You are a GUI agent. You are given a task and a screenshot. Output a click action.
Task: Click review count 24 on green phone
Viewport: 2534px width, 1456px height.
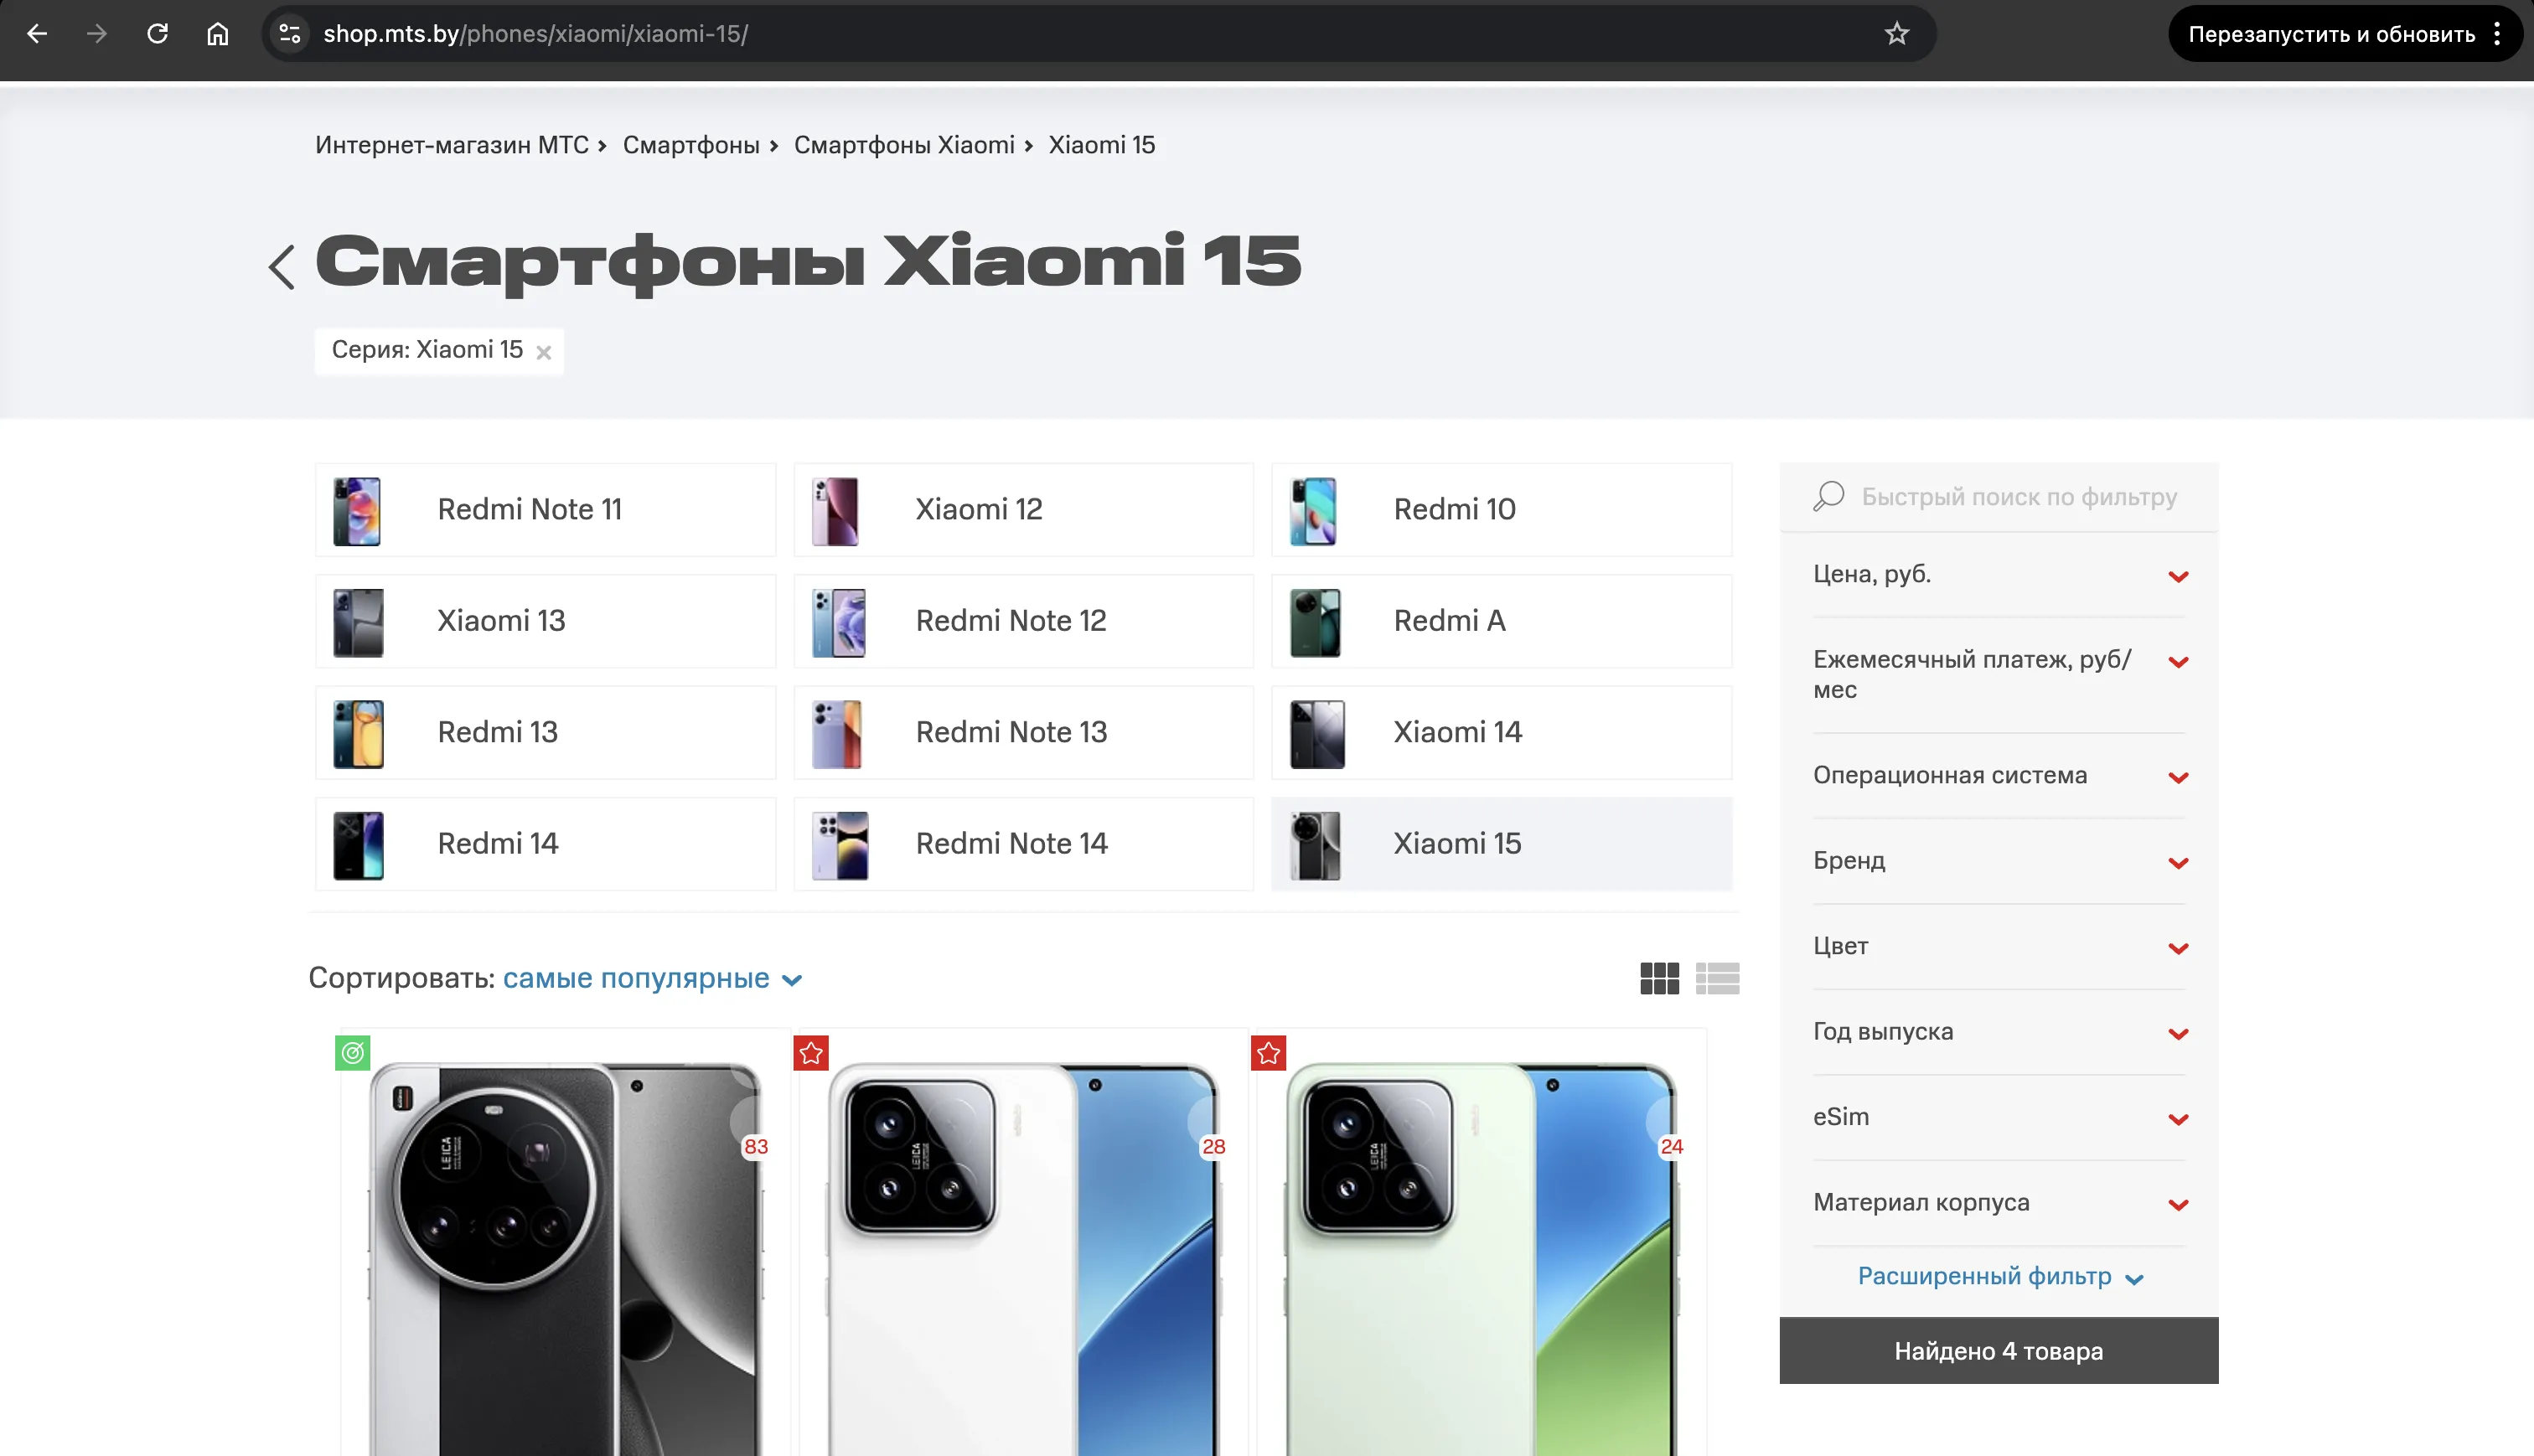click(1671, 1146)
